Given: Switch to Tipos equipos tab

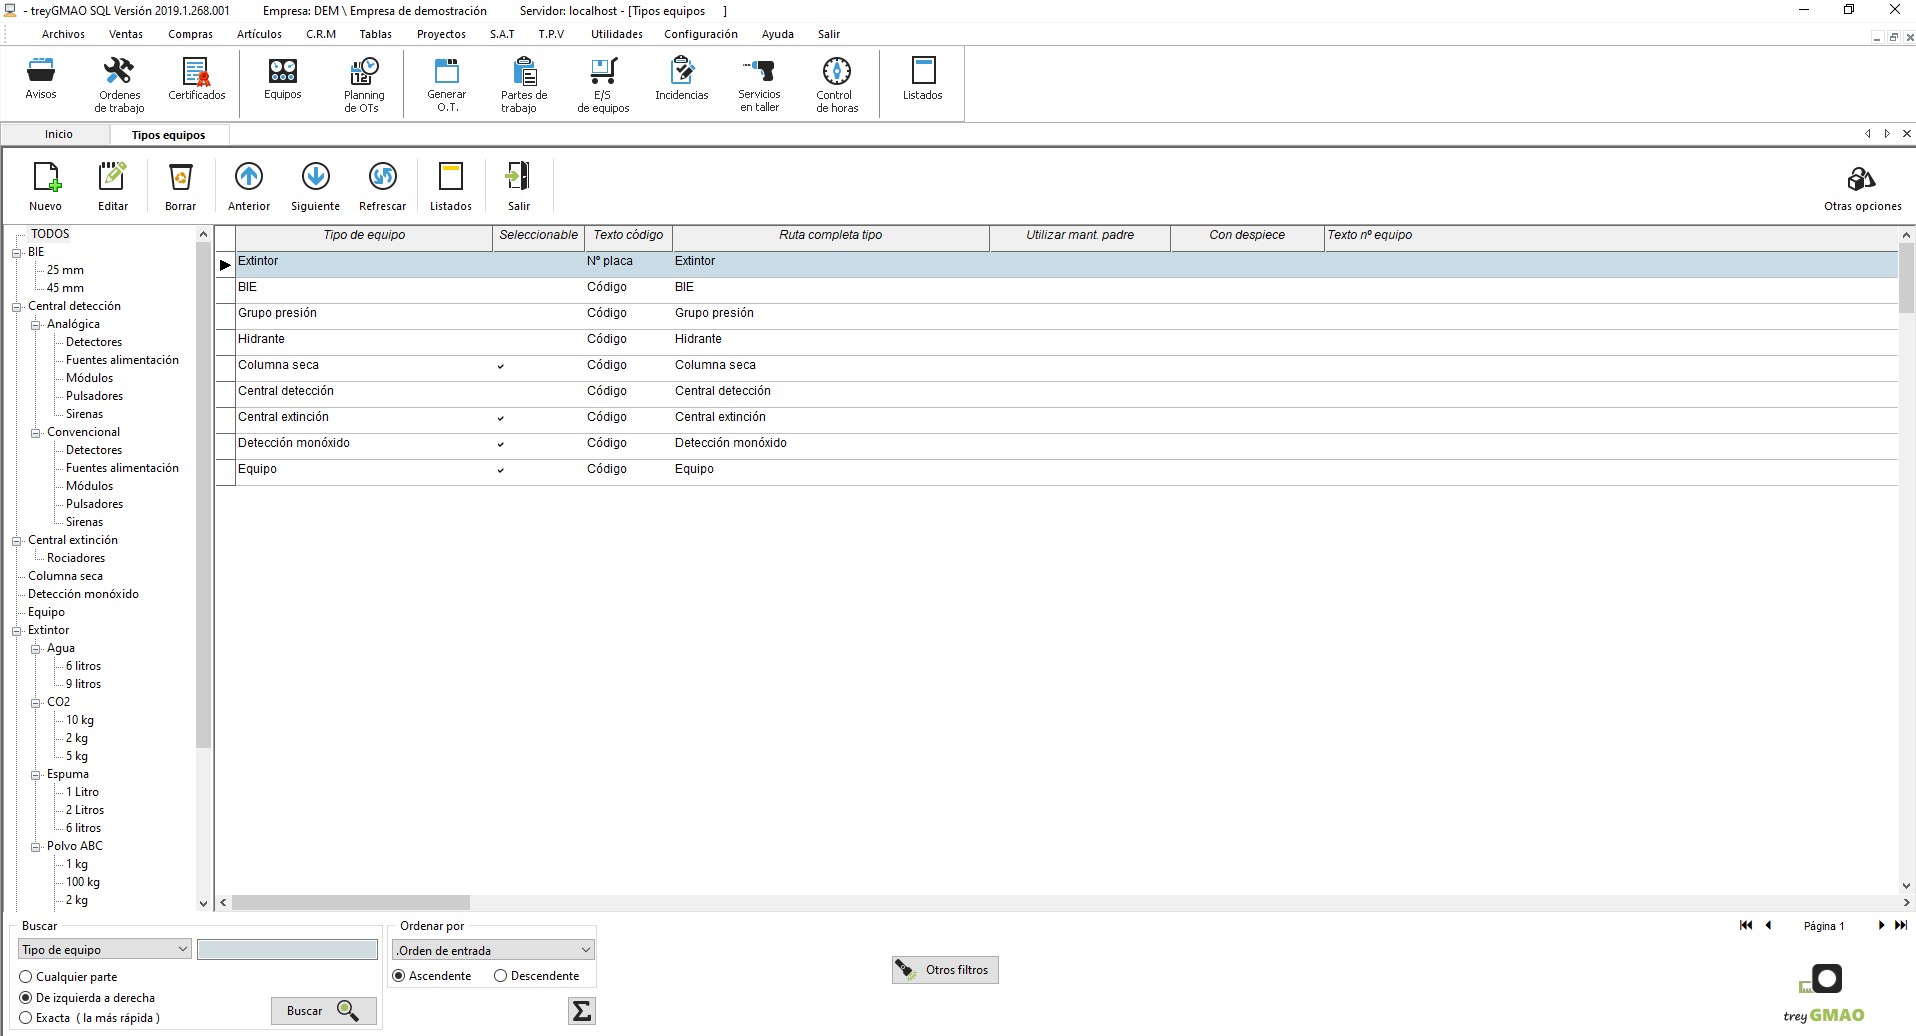Looking at the screenshot, I should pos(168,135).
